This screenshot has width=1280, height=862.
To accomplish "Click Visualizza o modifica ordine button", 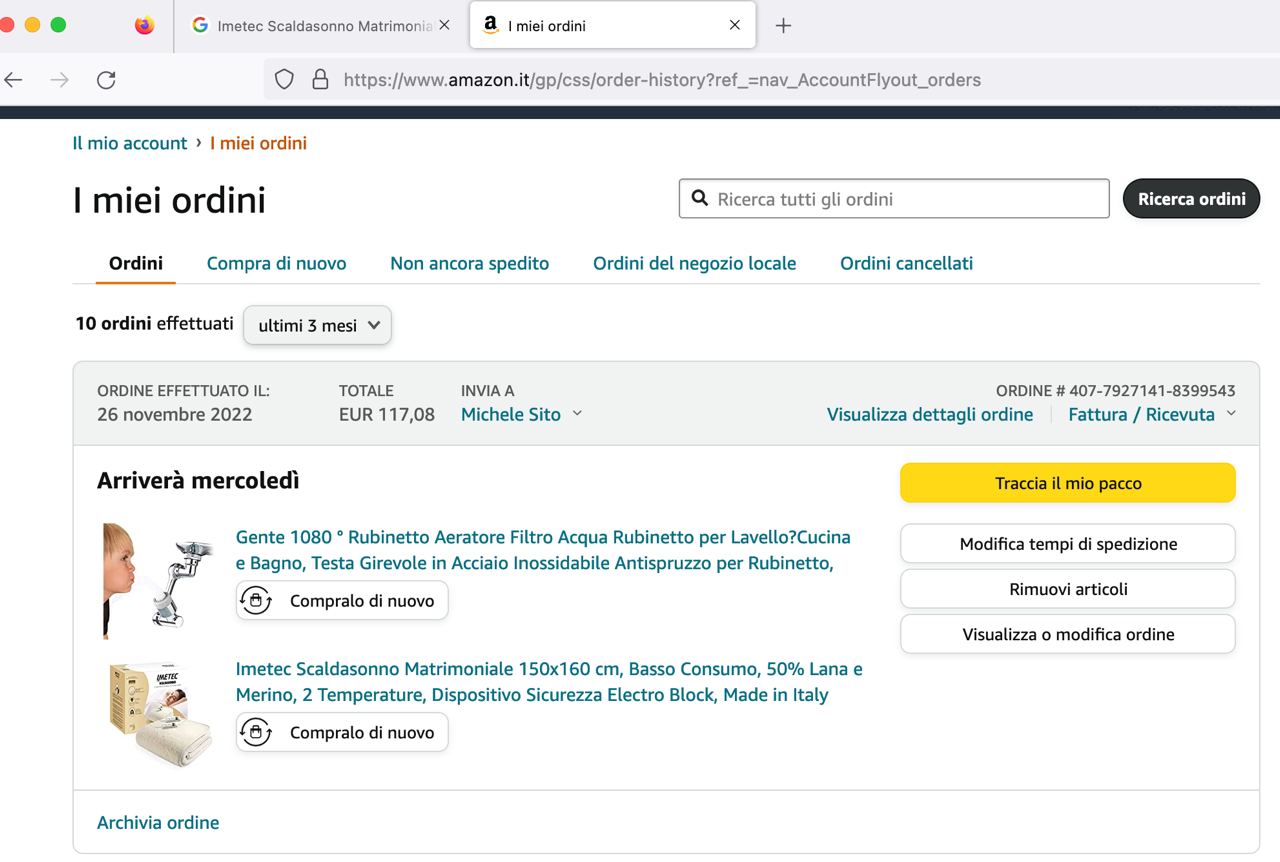I will tap(1068, 634).
